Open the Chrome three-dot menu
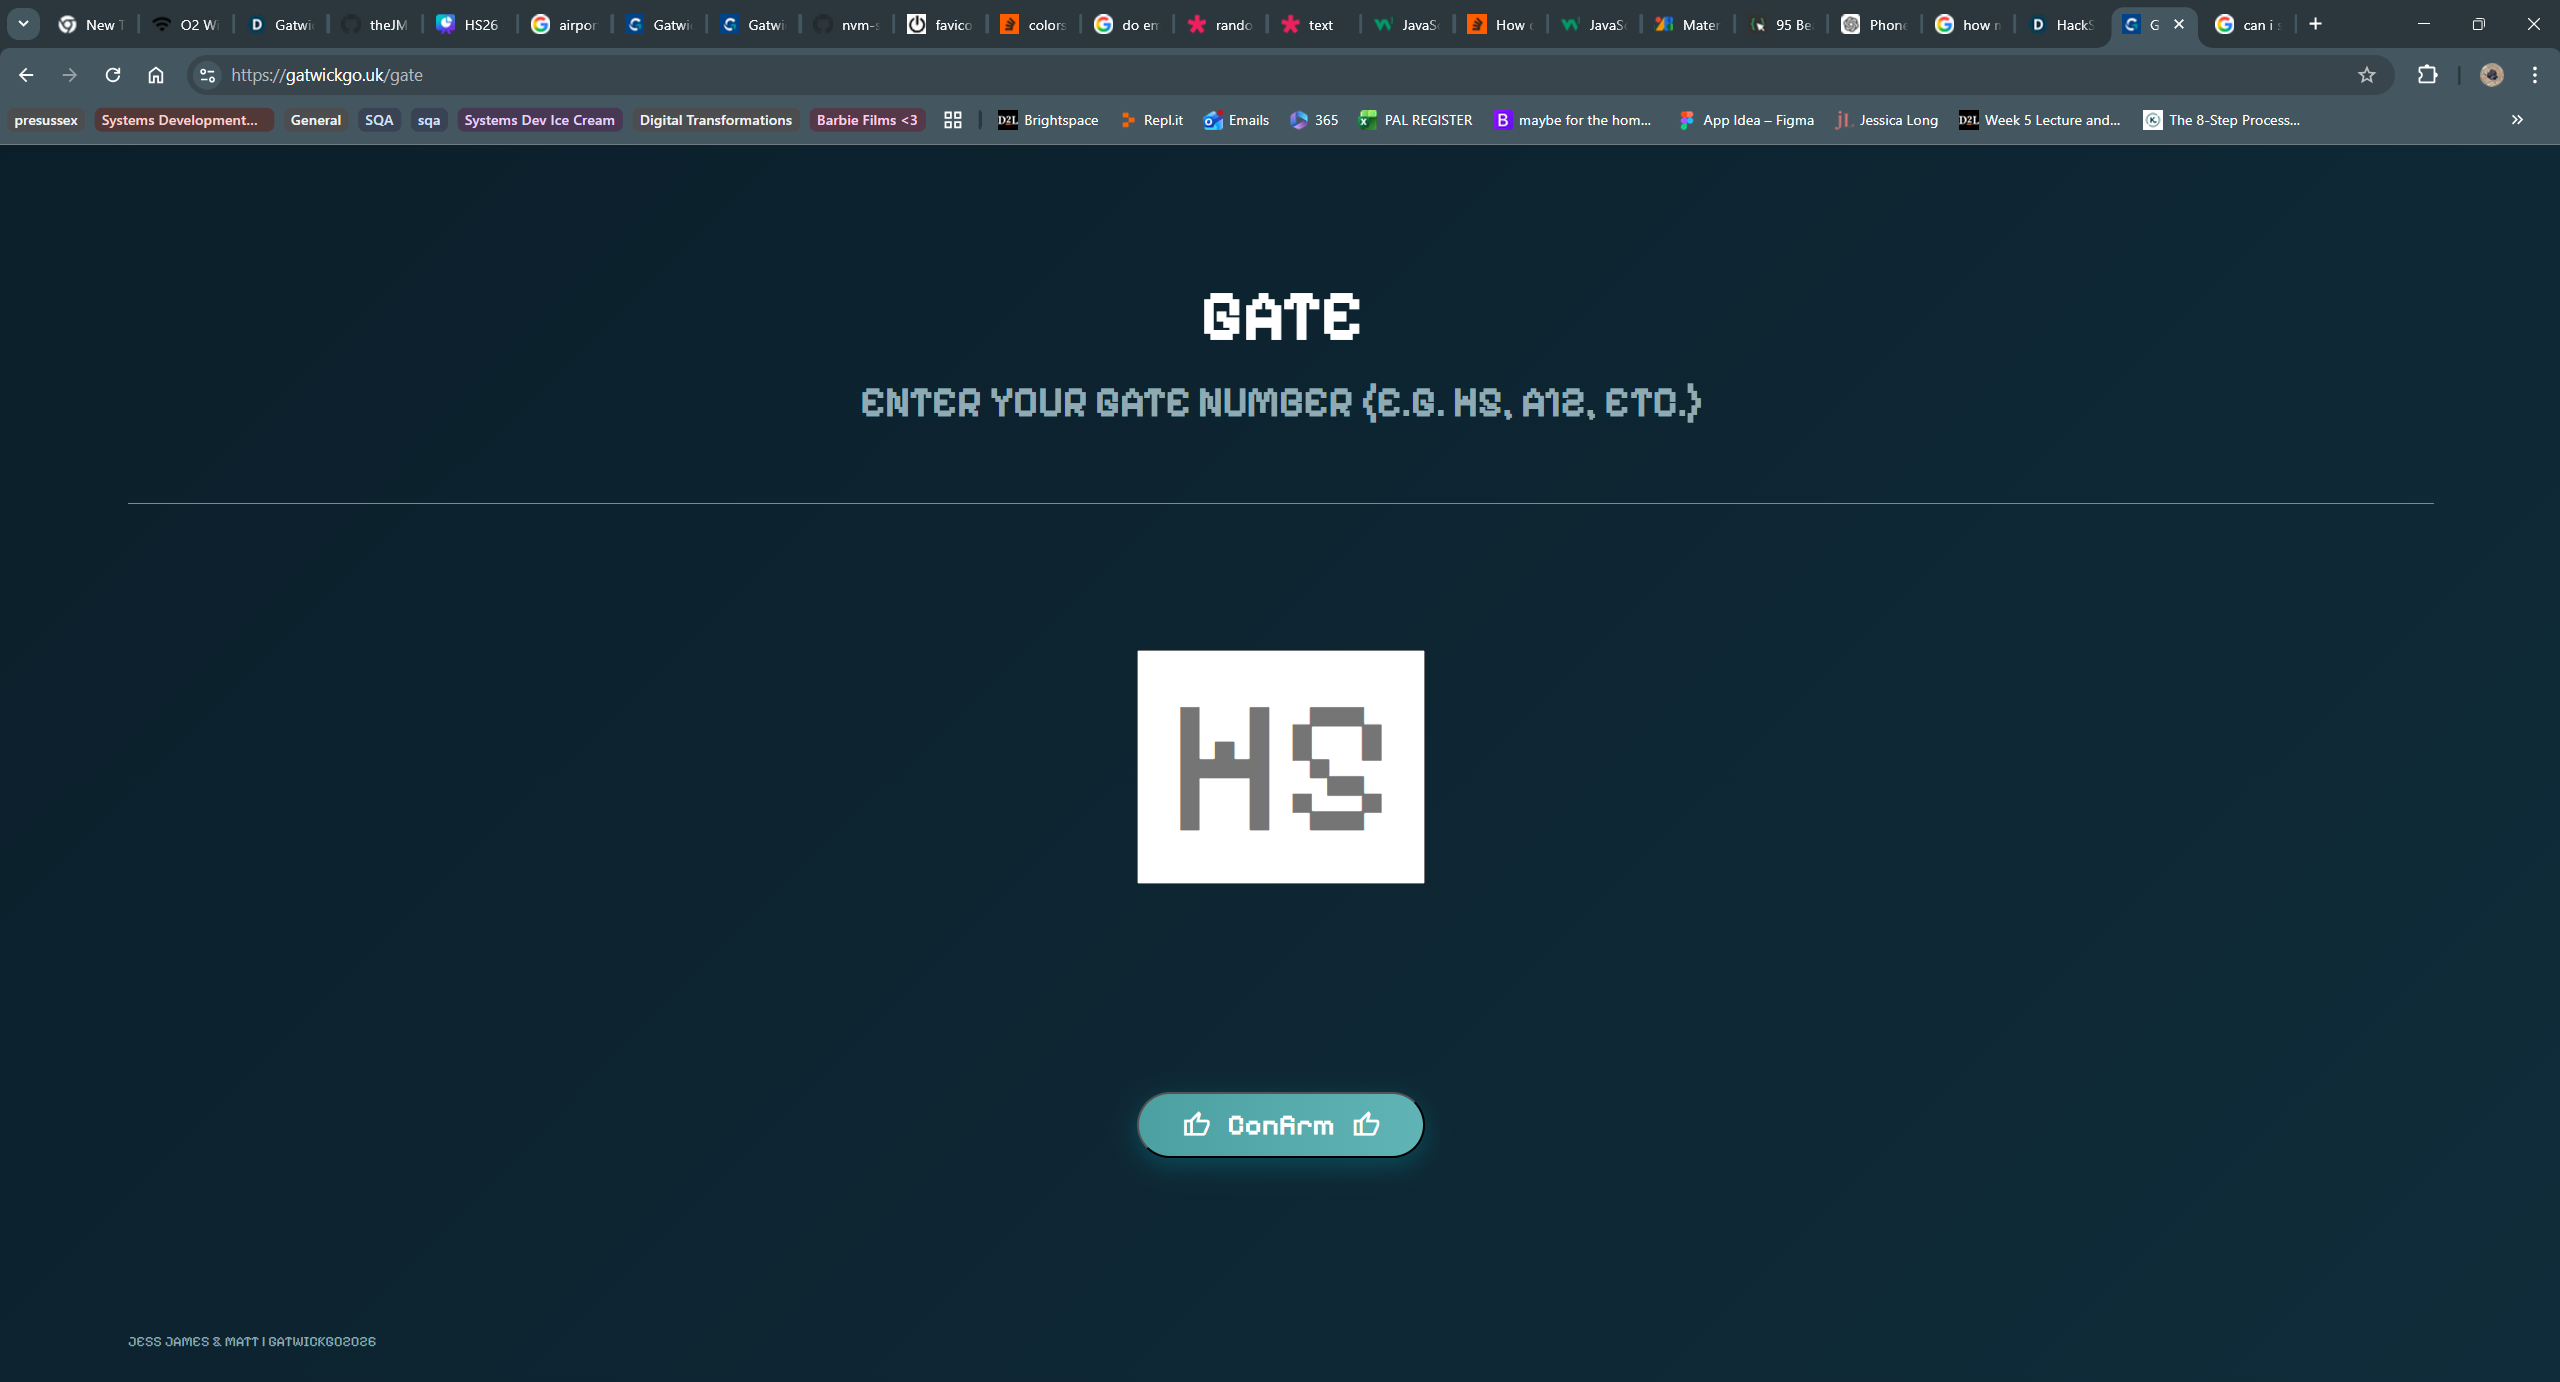 click(2534, 75)
